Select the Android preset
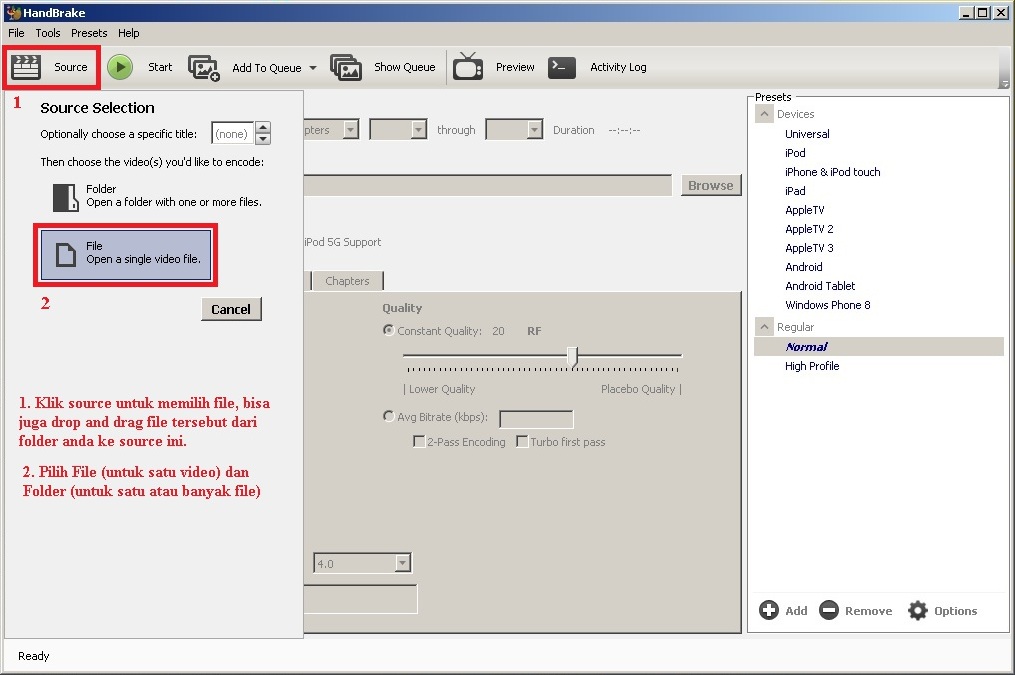 pyautogui.click(x=803, y=267)
